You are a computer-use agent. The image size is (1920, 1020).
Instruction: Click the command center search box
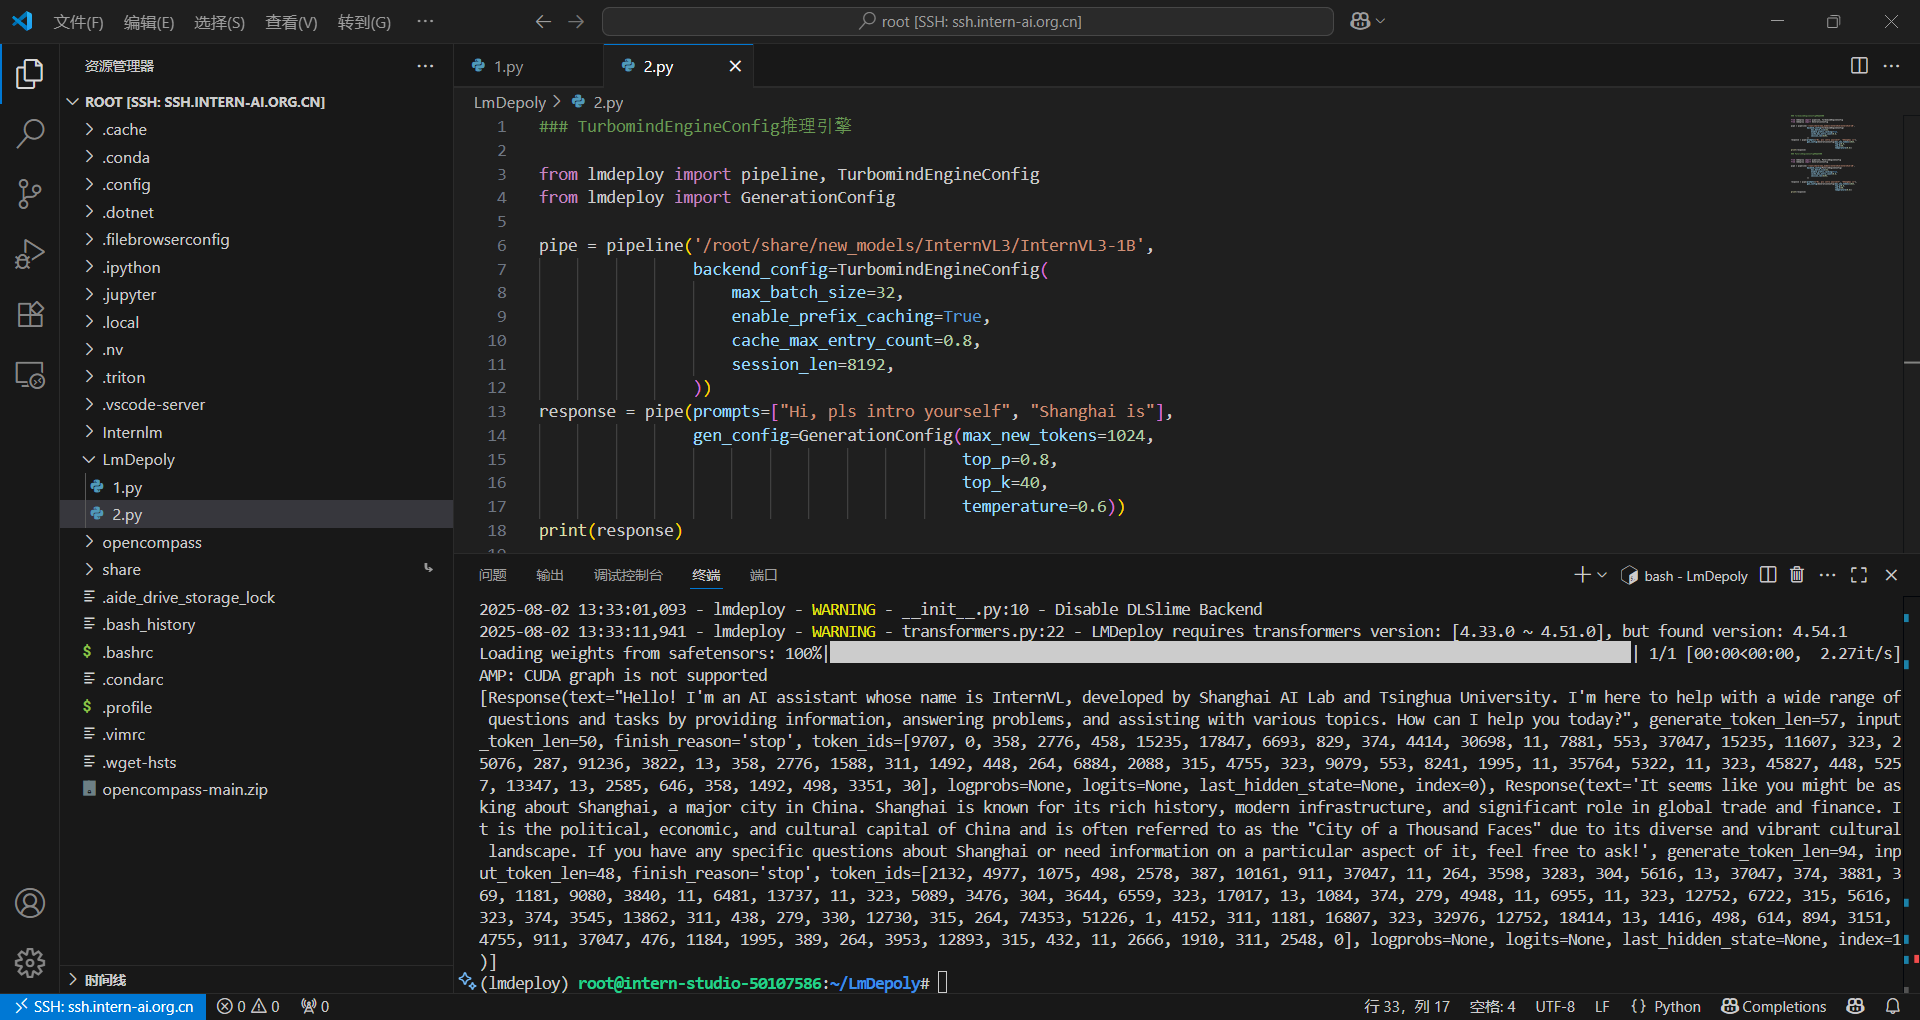968,21
